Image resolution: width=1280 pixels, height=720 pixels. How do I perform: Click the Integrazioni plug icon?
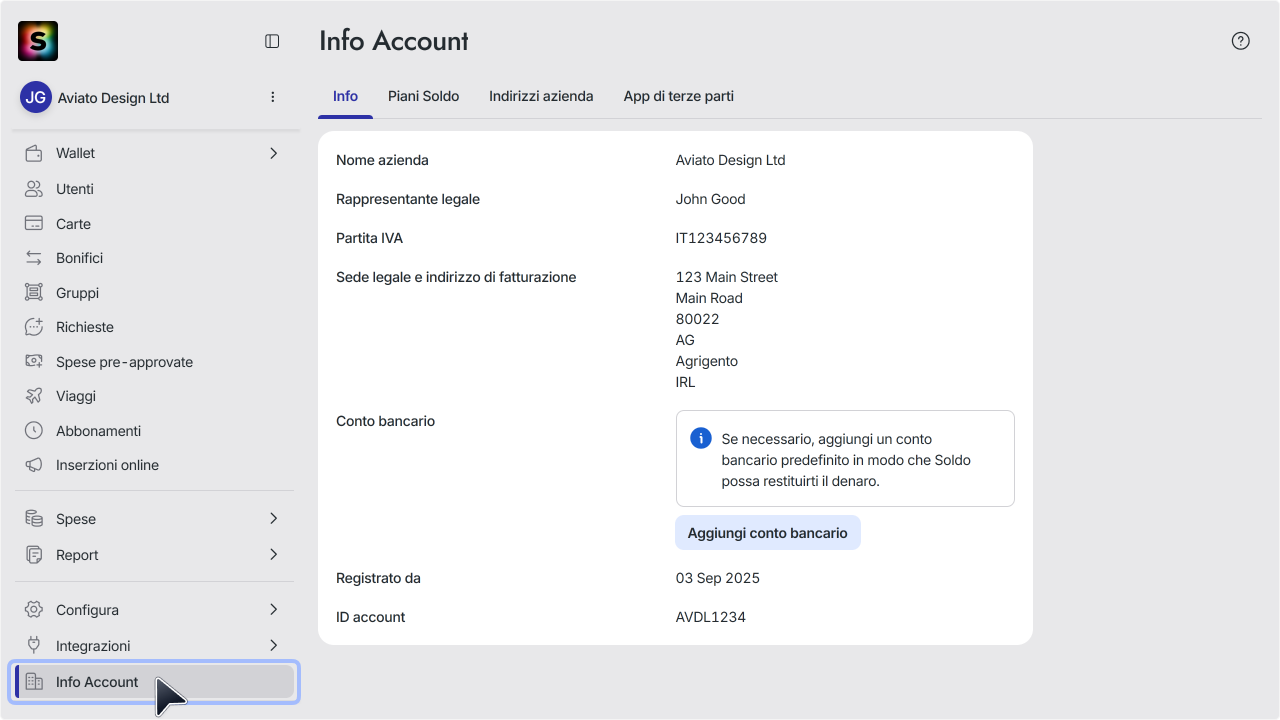(x=34, y=646)
